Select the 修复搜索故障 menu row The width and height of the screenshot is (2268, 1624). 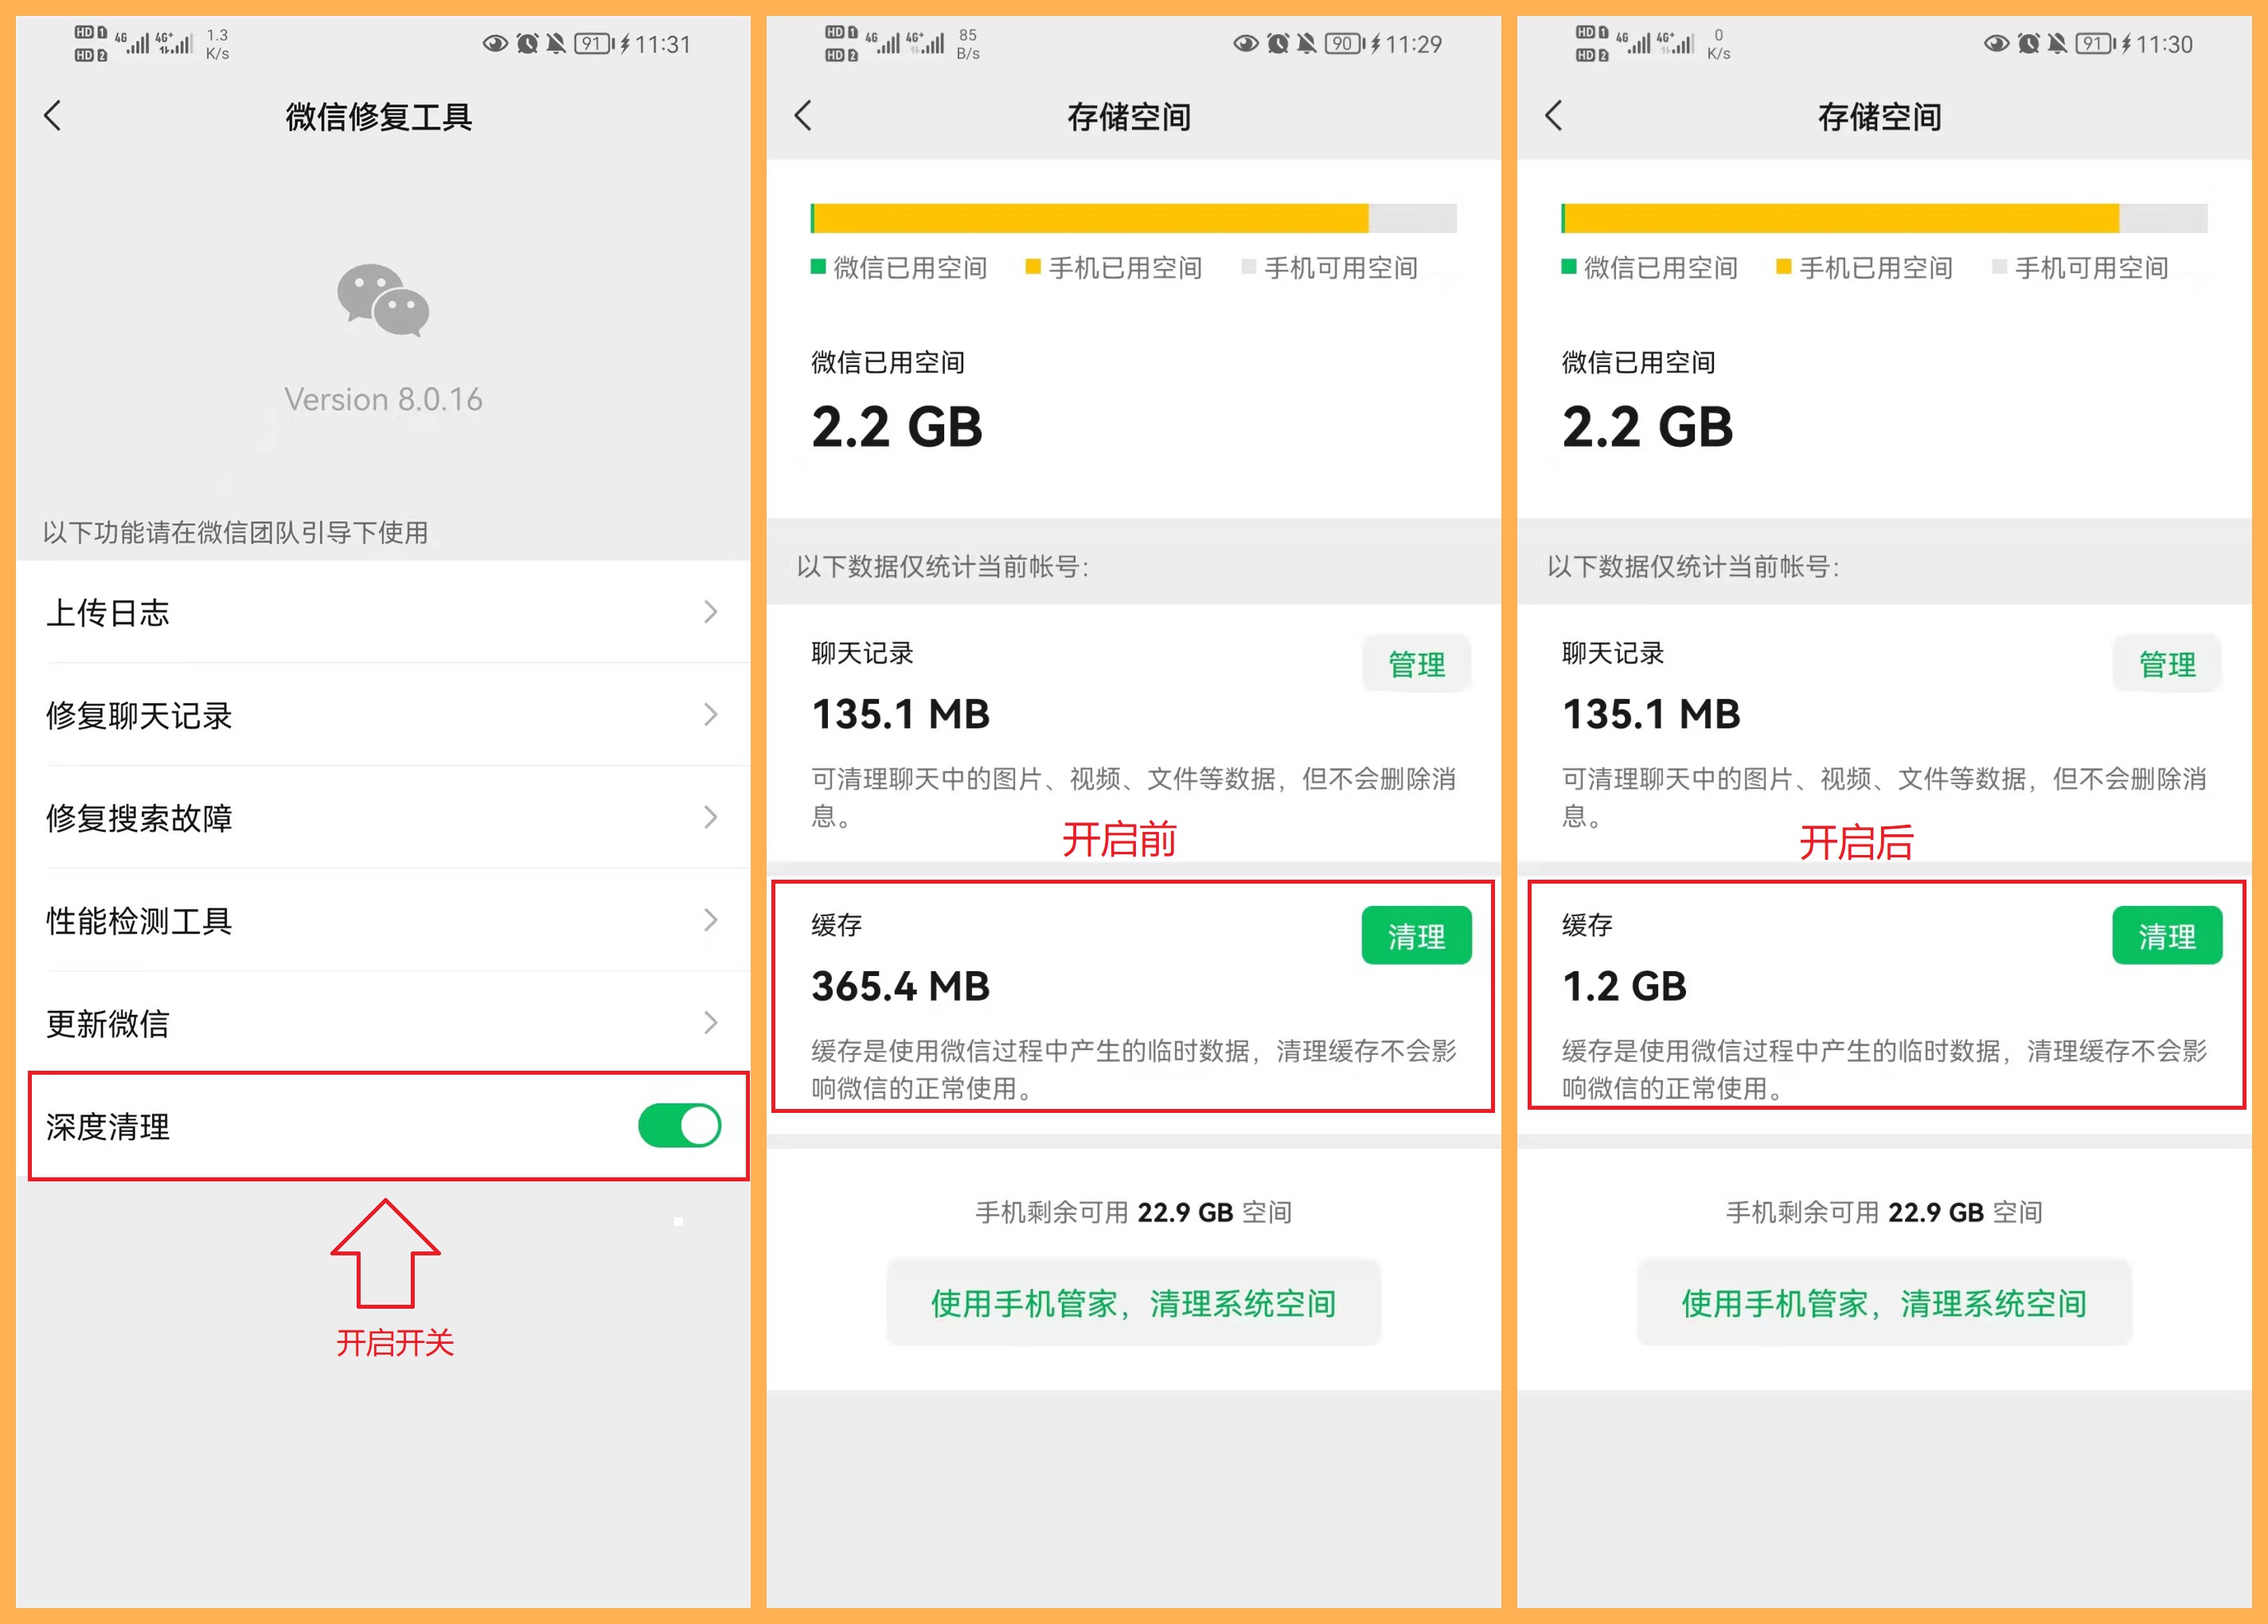point(383,818)
